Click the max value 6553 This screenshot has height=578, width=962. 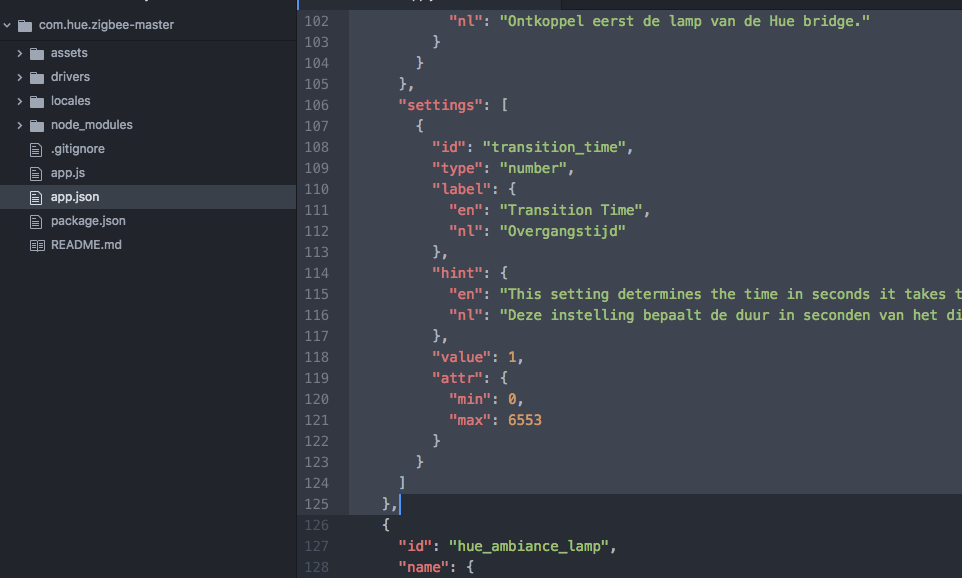[x=525, y=420]
